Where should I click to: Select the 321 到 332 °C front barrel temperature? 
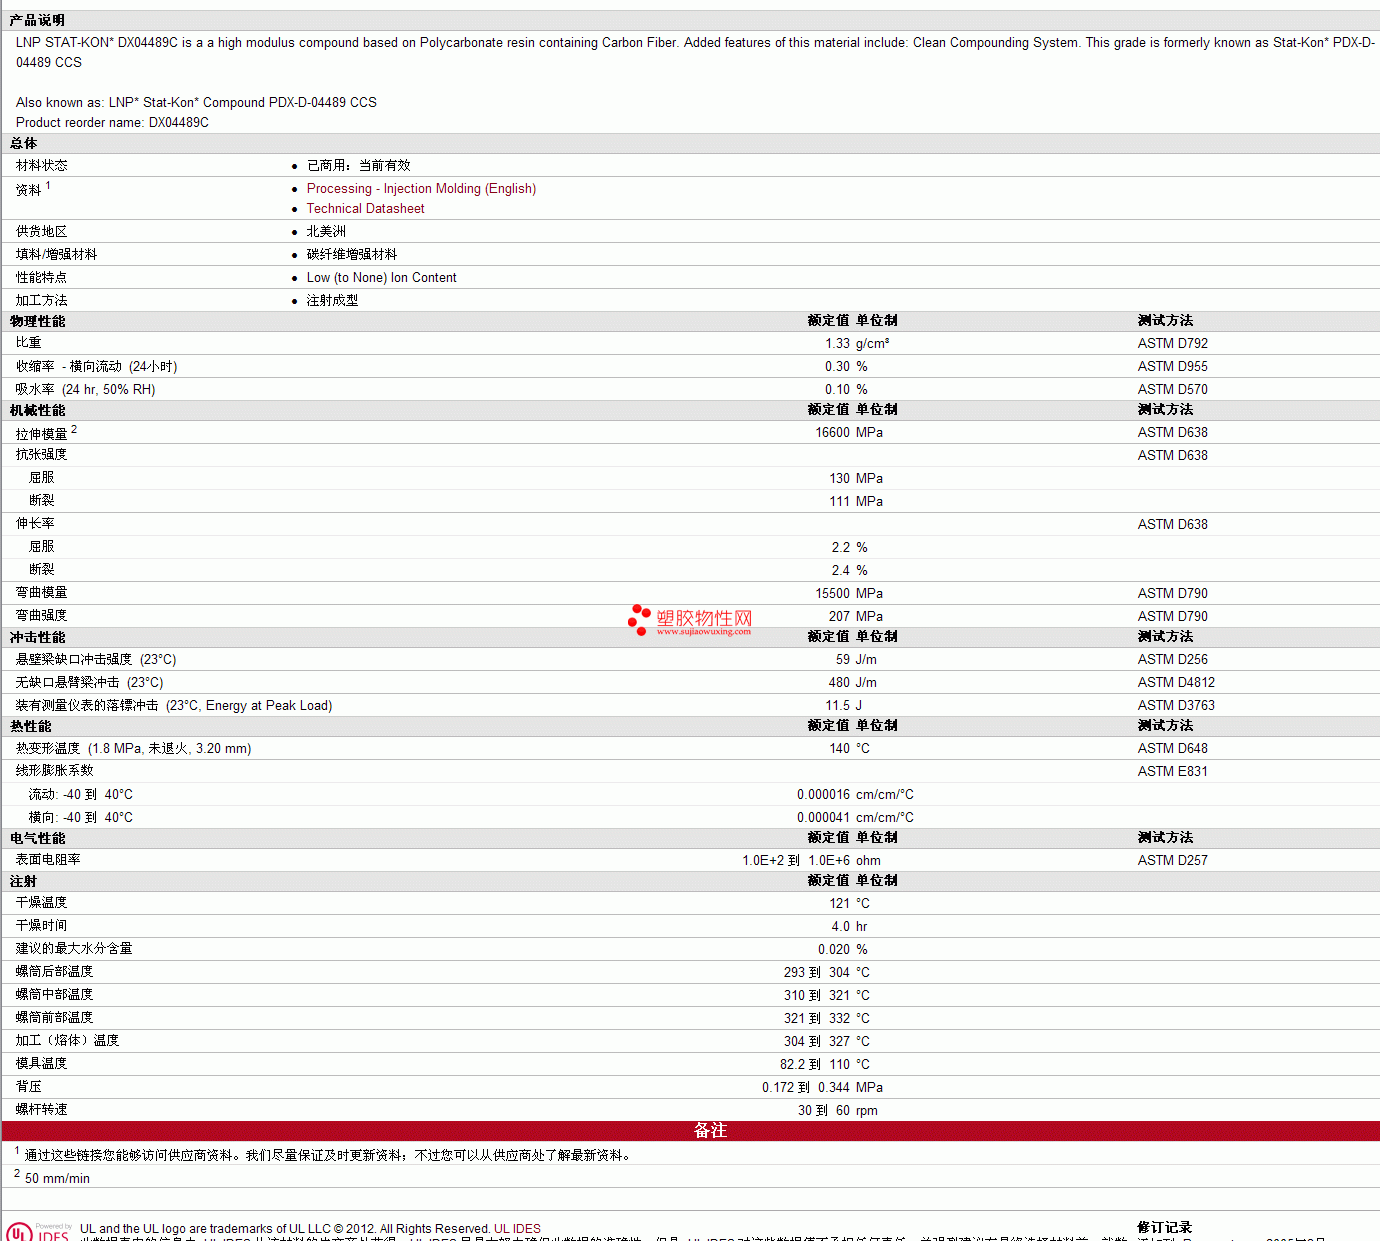click(827, 1019)
